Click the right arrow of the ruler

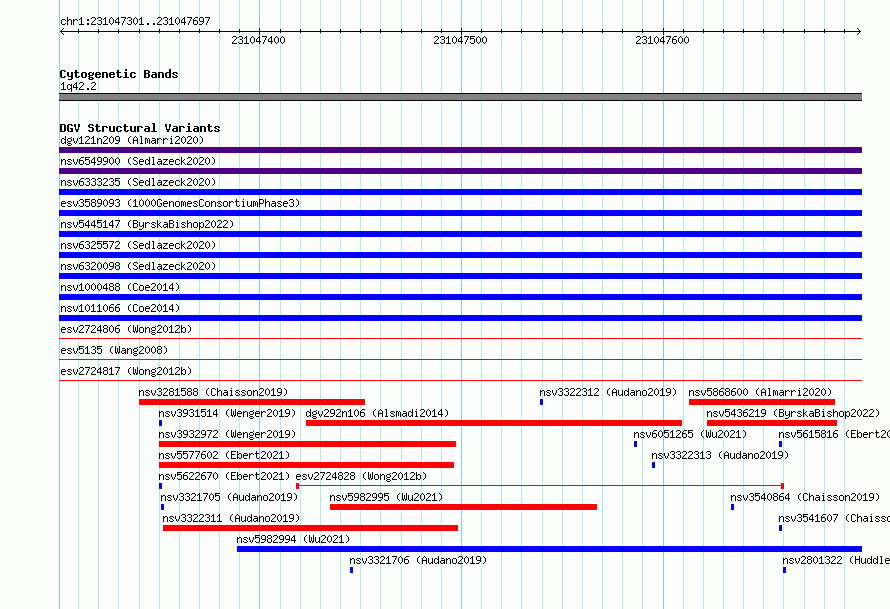(858, 31)
